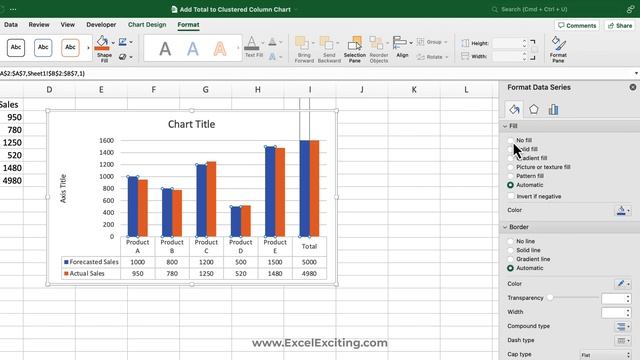Click the Group icon
Image resolution: width=640 pixels, height=360 pixels.
[x=420, y=42]
